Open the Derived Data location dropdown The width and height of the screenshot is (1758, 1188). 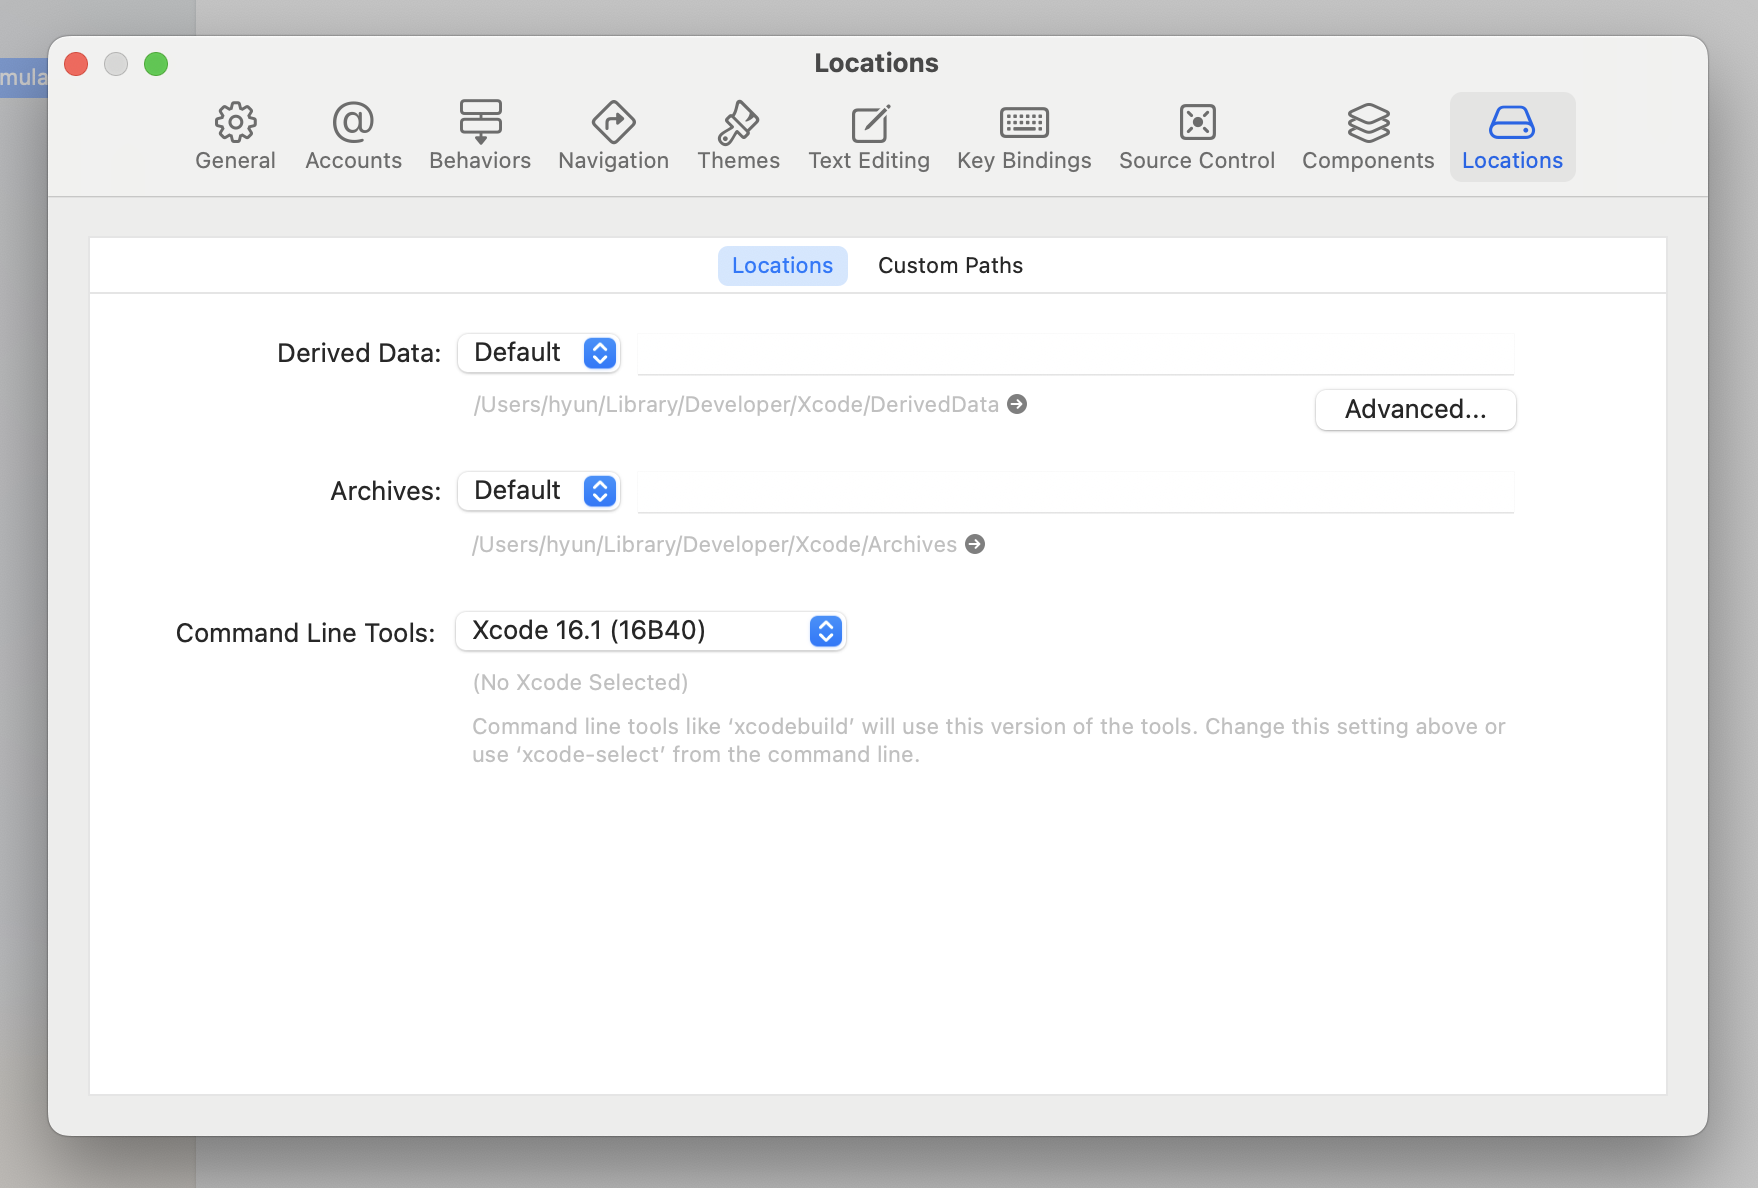539,353
